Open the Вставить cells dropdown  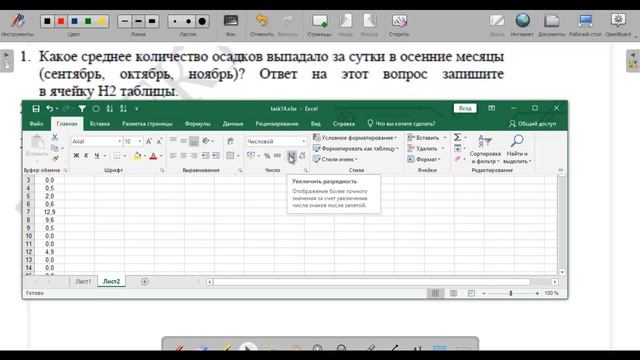(427, 138)
